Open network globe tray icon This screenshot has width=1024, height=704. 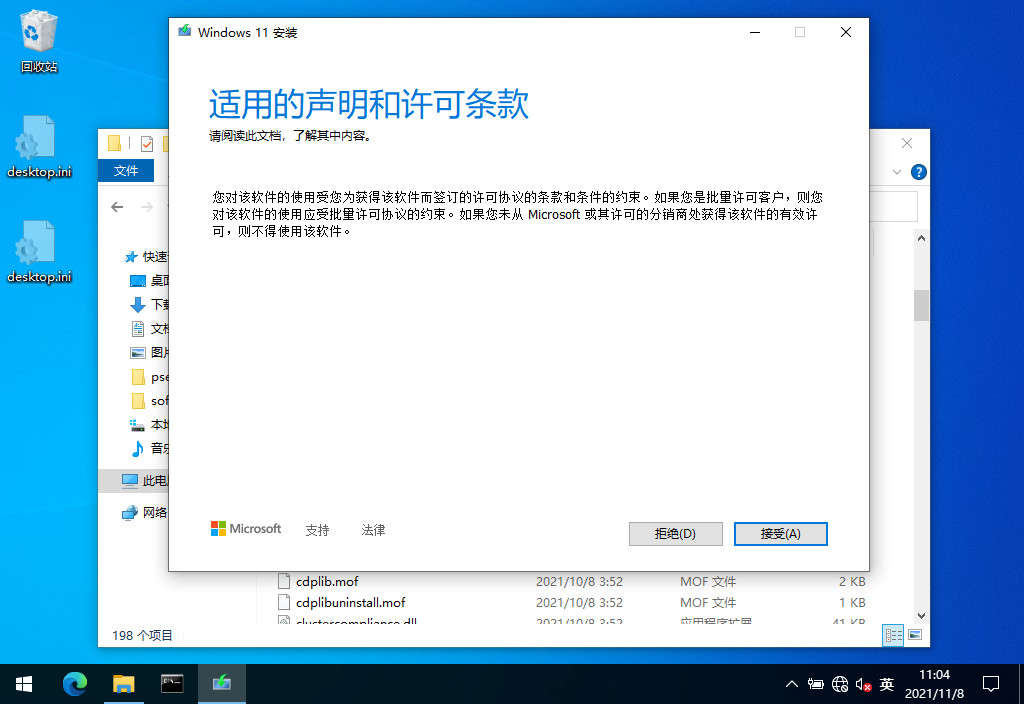(x=840, y=684)
